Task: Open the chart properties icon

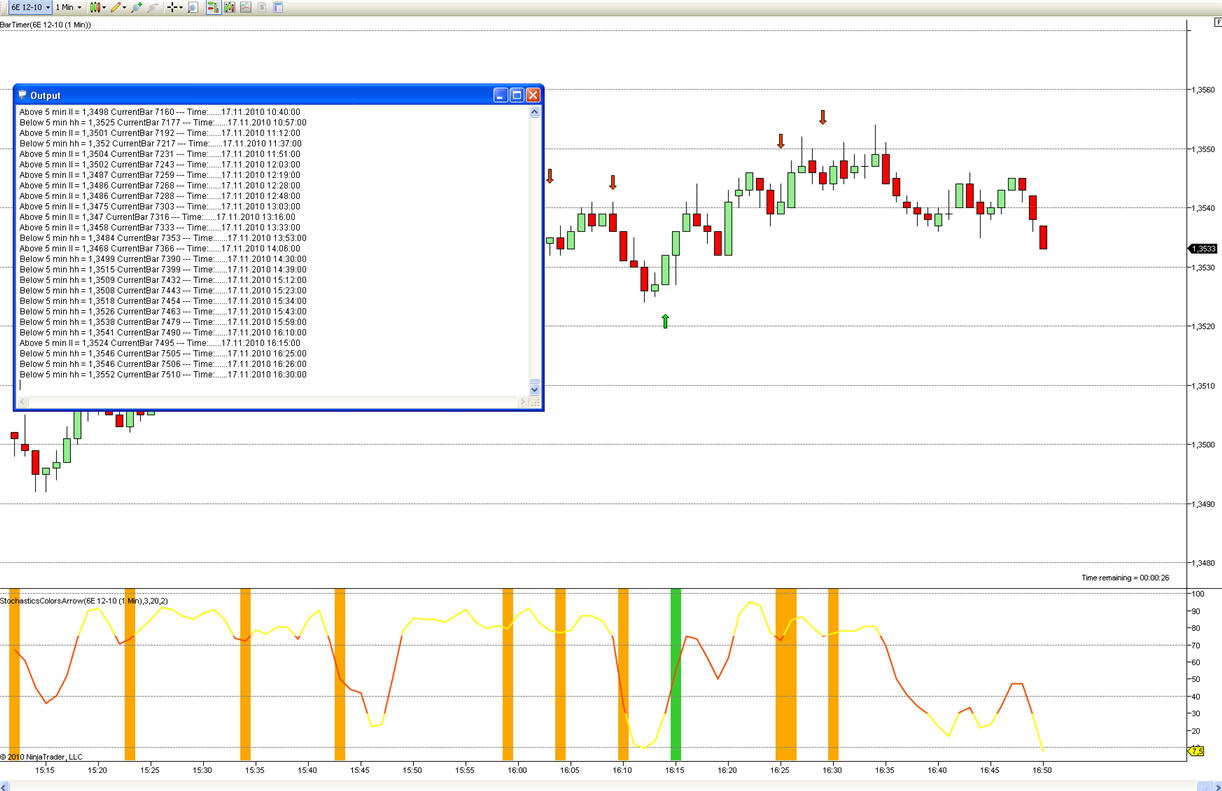Action: click(278, 7)
